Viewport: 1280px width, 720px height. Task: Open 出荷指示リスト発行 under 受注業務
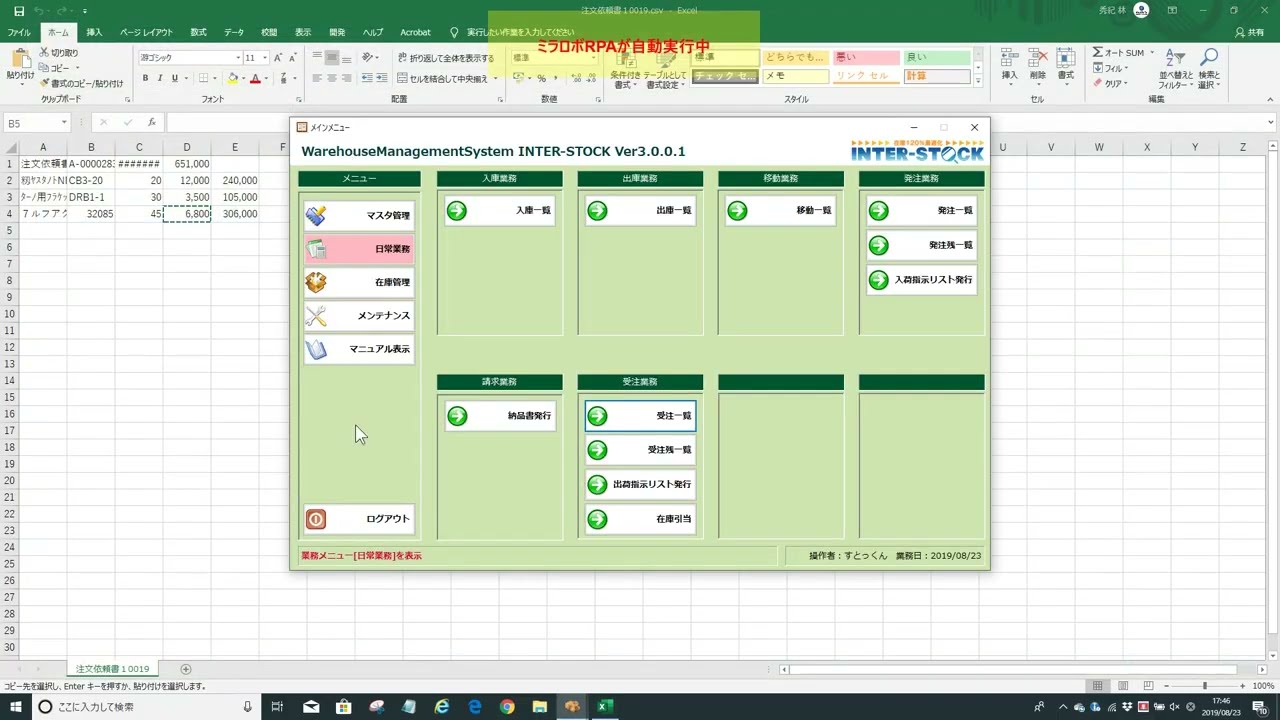point(640,485)
